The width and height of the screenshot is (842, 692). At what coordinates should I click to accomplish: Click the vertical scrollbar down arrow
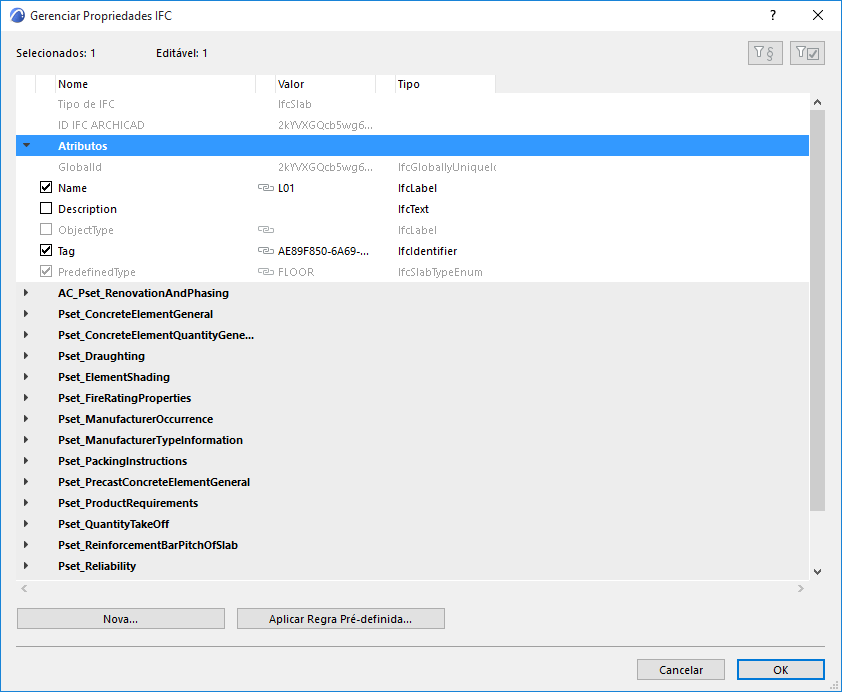(817, 572)
